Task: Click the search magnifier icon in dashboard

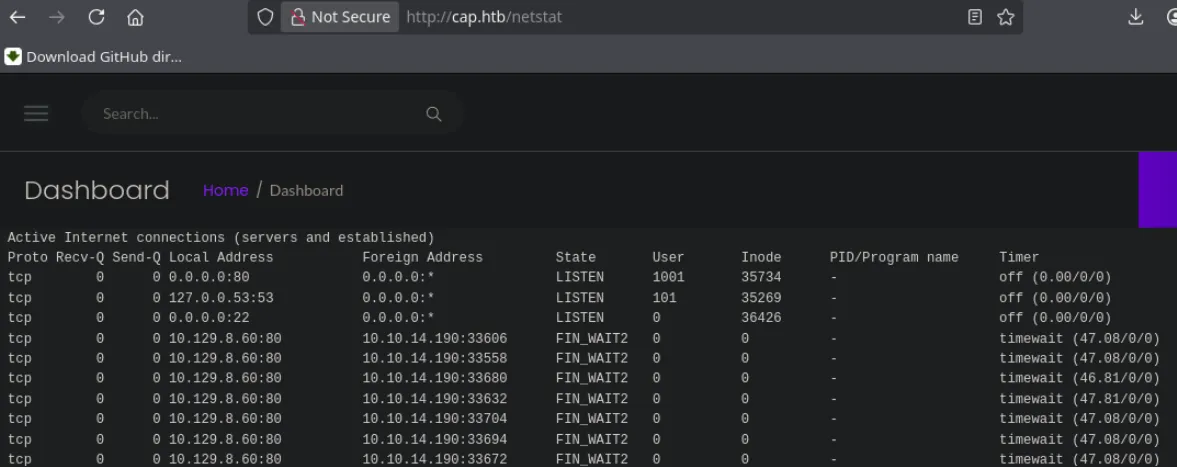Action: (433, 113)
